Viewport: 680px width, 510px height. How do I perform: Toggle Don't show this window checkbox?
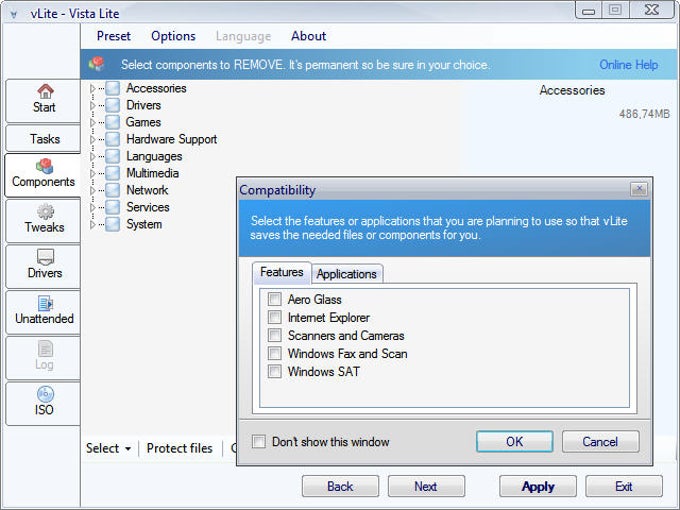(x=259, y=441)
